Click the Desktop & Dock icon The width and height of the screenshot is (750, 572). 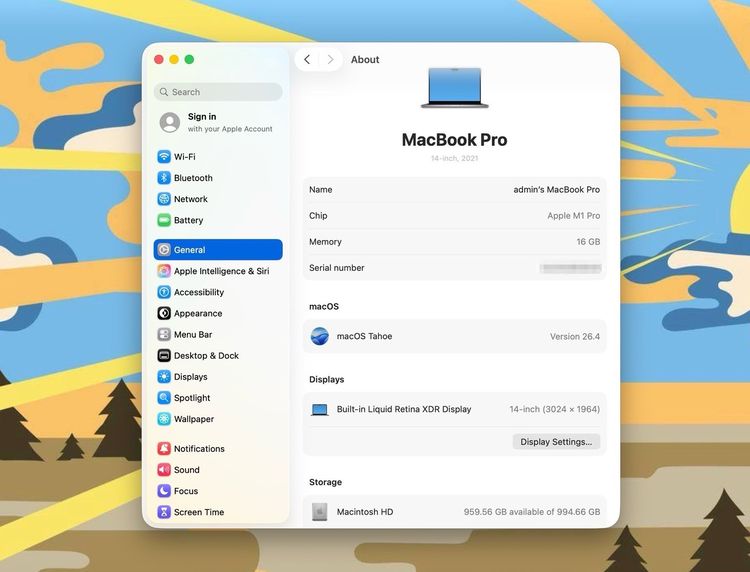[x=164, y=355]
